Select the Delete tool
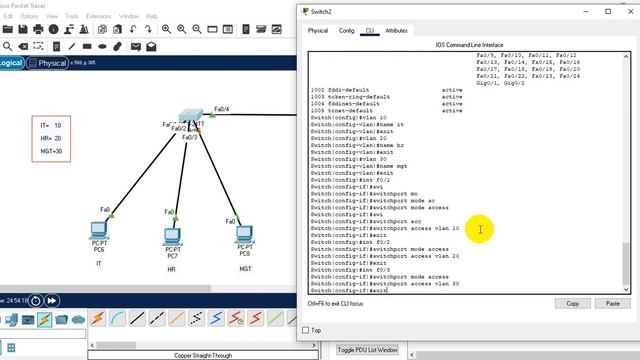 point(23,47)
